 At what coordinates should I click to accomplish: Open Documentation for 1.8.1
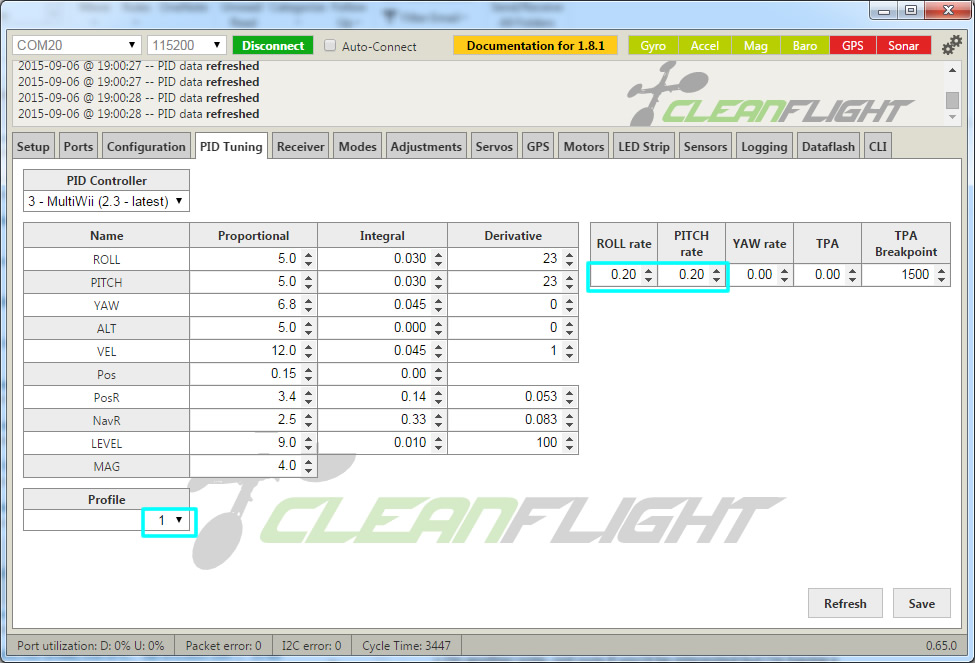click(x=535, y=45)
